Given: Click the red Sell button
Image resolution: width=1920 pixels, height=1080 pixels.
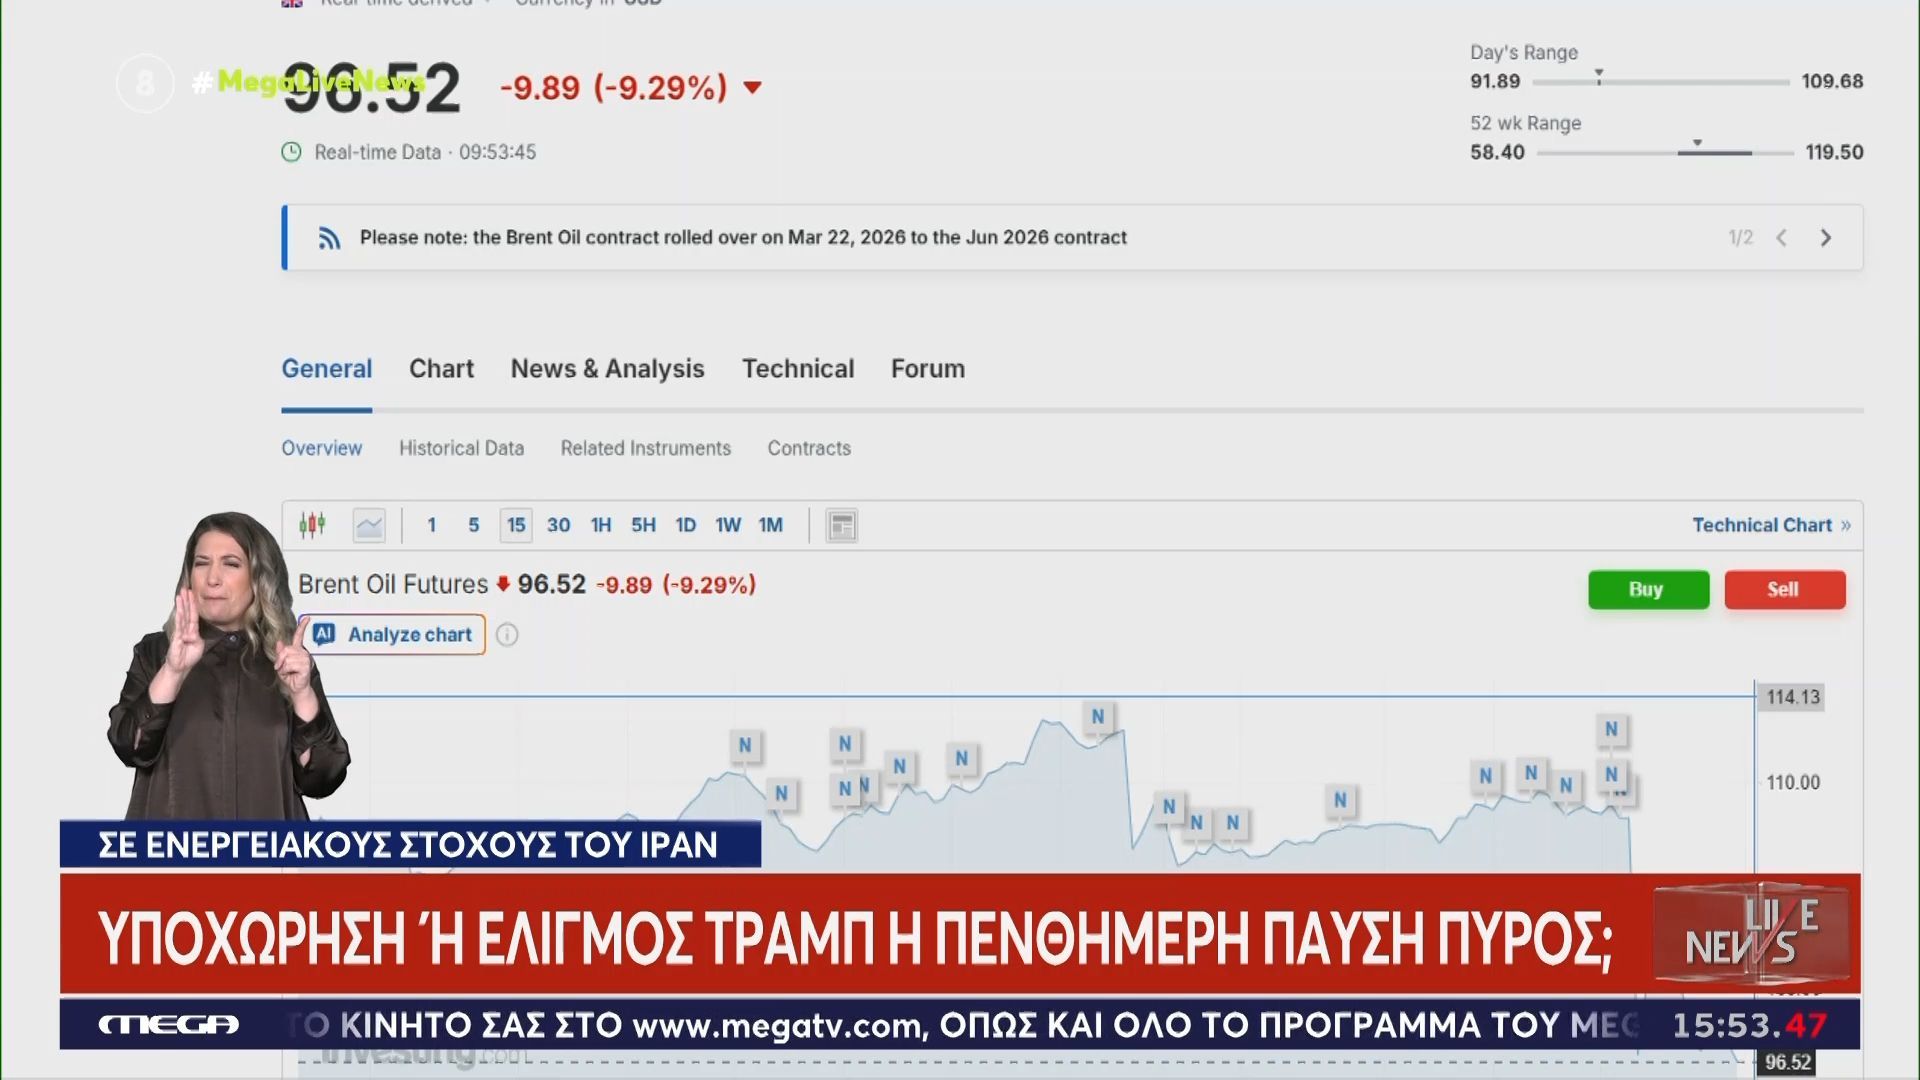Looking at the screenshot, I should tap(1785, 590).
